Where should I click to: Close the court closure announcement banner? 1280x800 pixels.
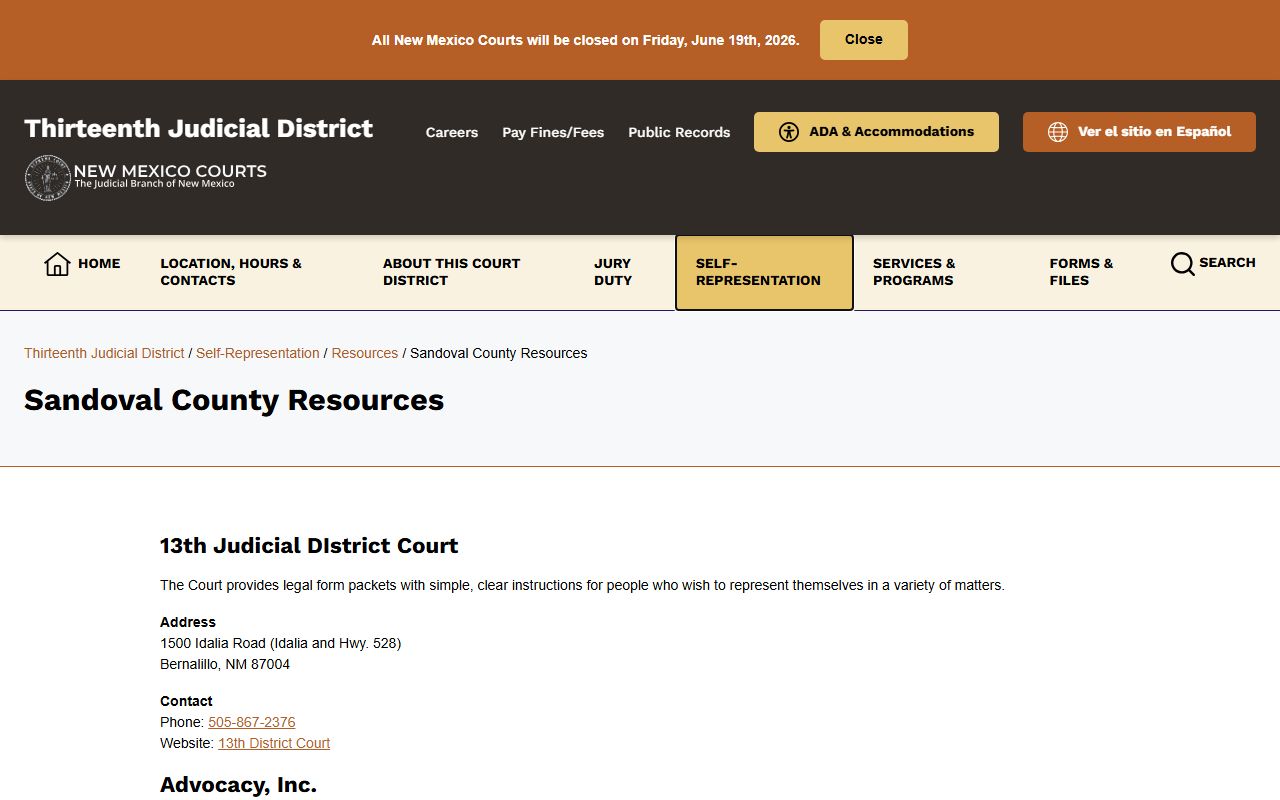(x=863, y=40)
